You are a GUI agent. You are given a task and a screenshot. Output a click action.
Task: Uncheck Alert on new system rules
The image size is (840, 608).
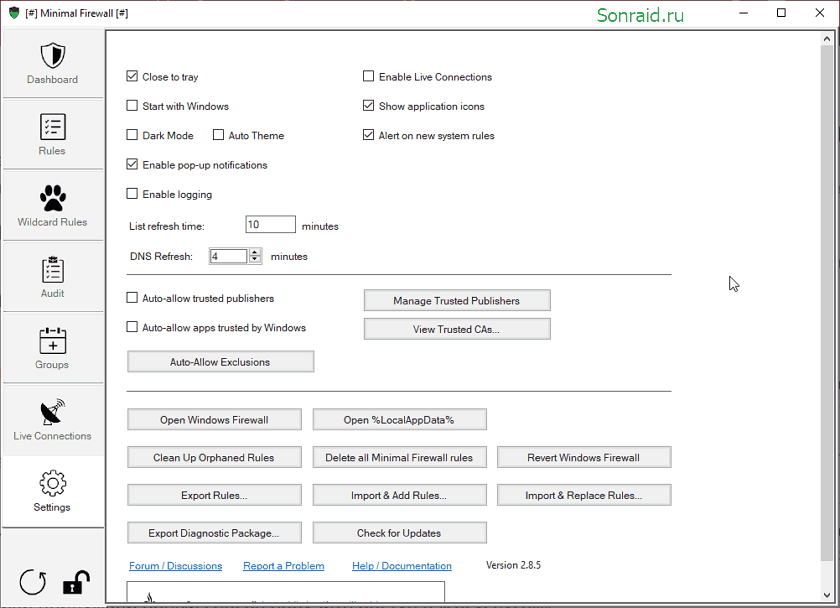tap(368, 135)
